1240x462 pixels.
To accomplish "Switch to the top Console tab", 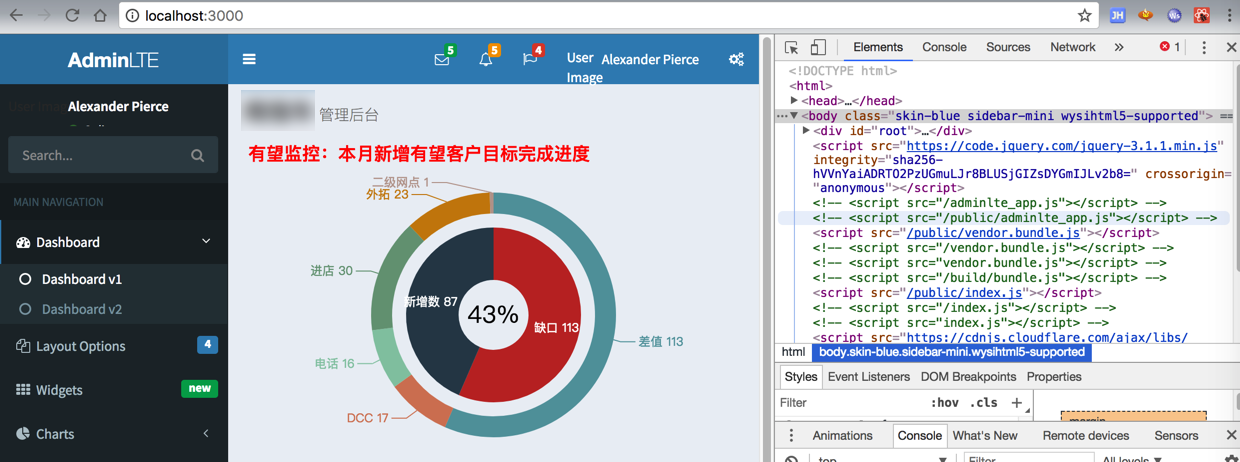I will tap(944, 47).
